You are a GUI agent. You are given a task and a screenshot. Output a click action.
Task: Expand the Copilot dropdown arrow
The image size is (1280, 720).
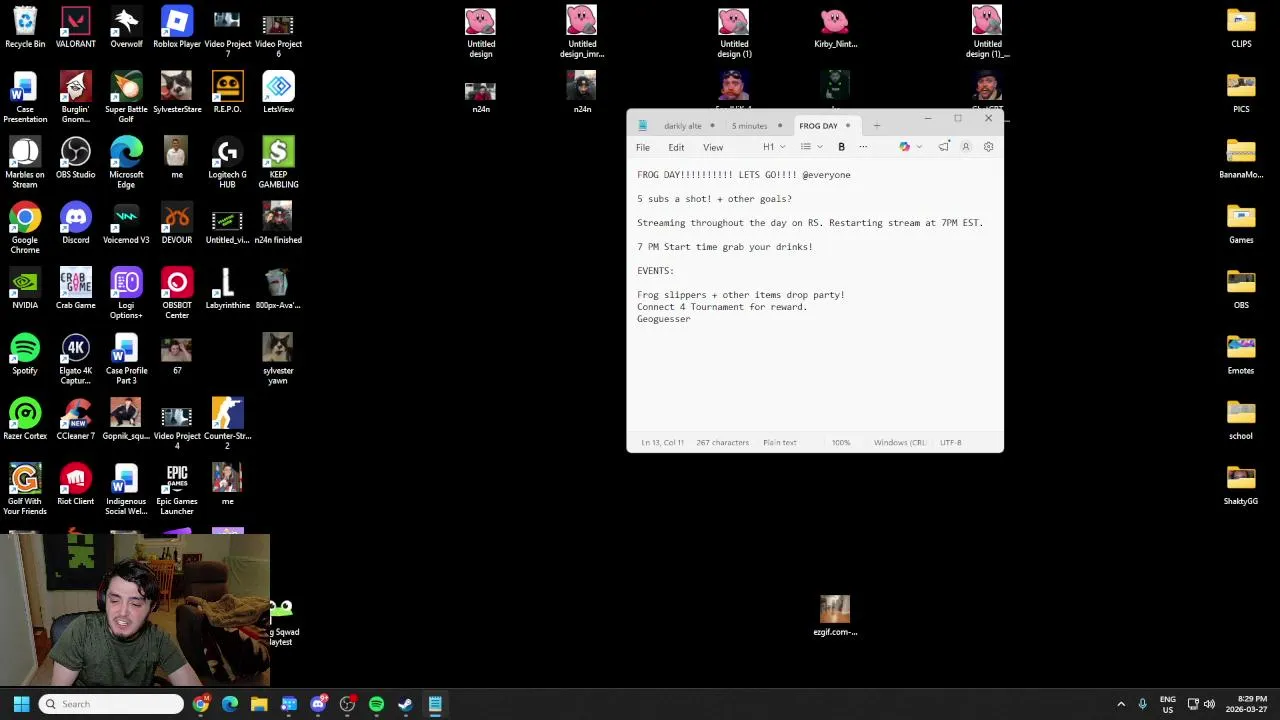coord(919,147)
